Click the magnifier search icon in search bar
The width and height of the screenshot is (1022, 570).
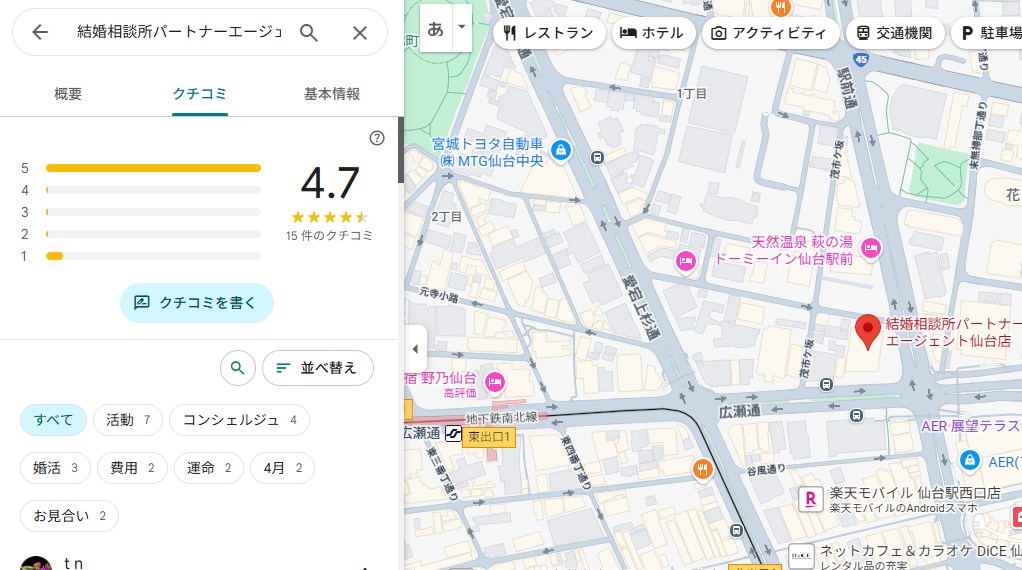pos(309,33)
